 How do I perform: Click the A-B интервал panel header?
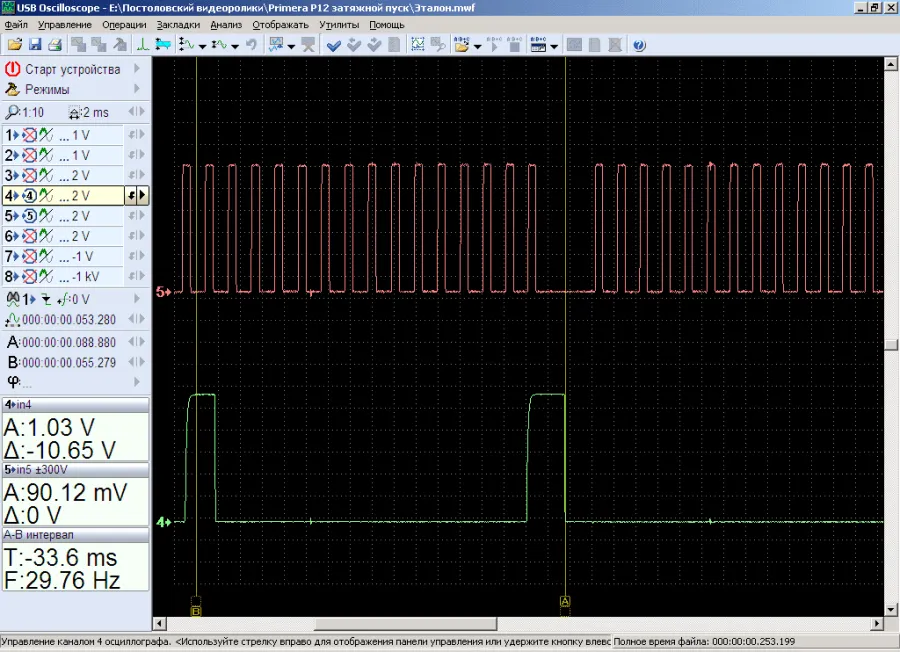point(75,534)
